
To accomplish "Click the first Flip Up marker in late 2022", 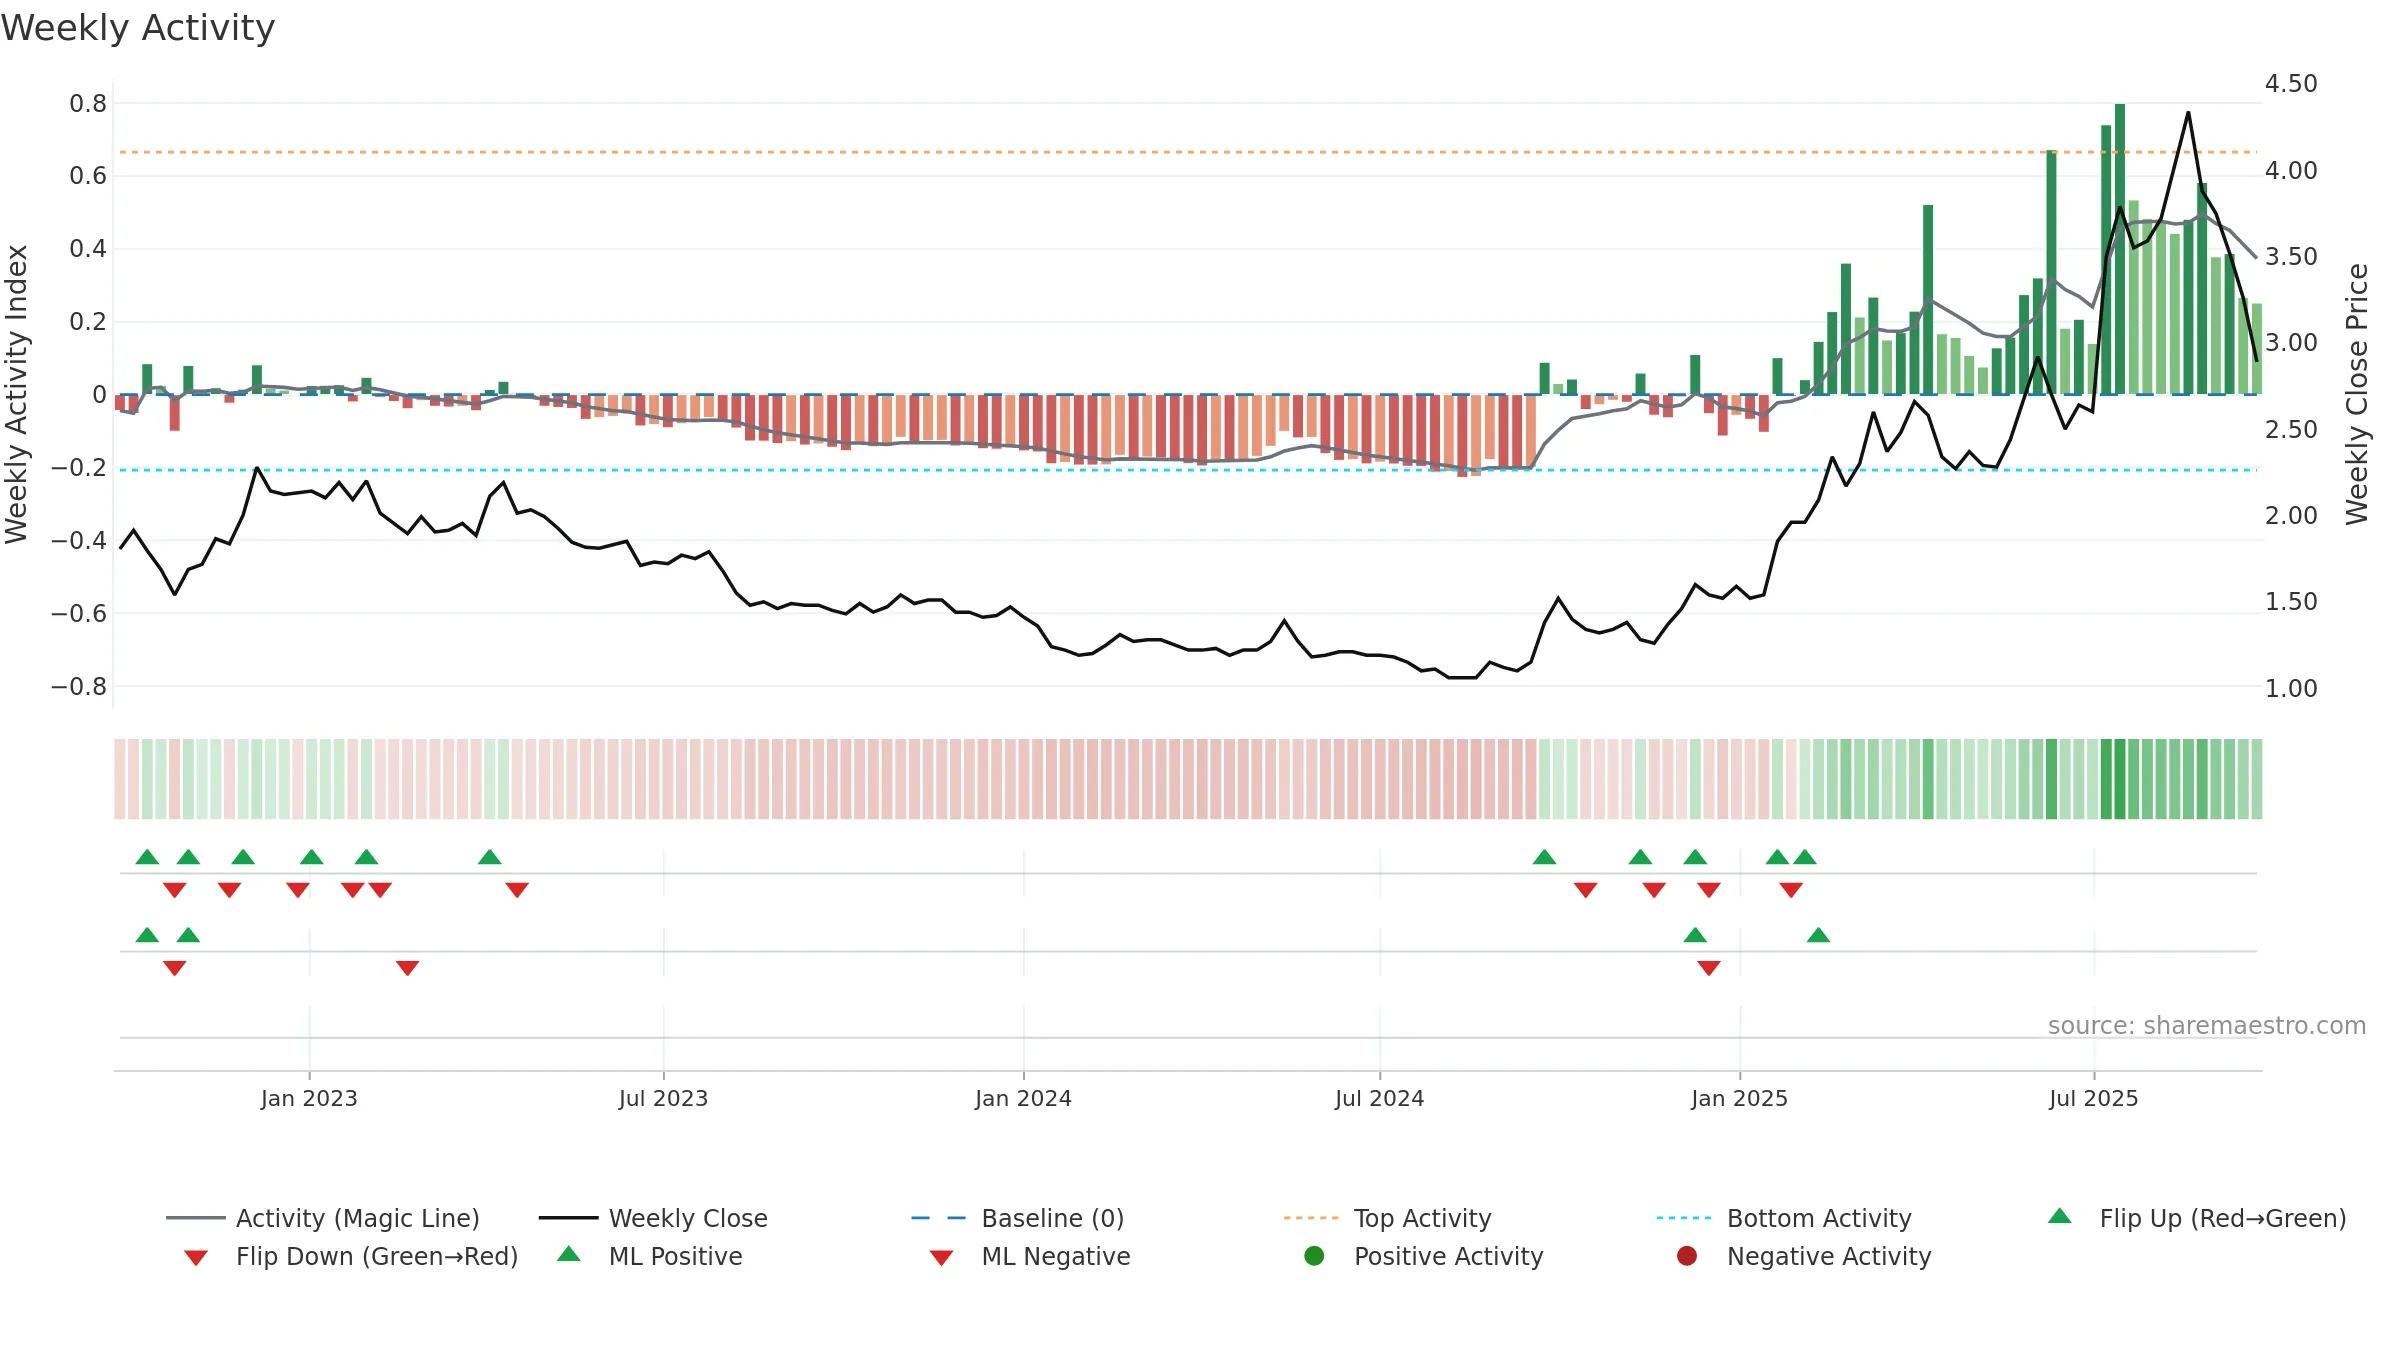I will tap(147, 857).
